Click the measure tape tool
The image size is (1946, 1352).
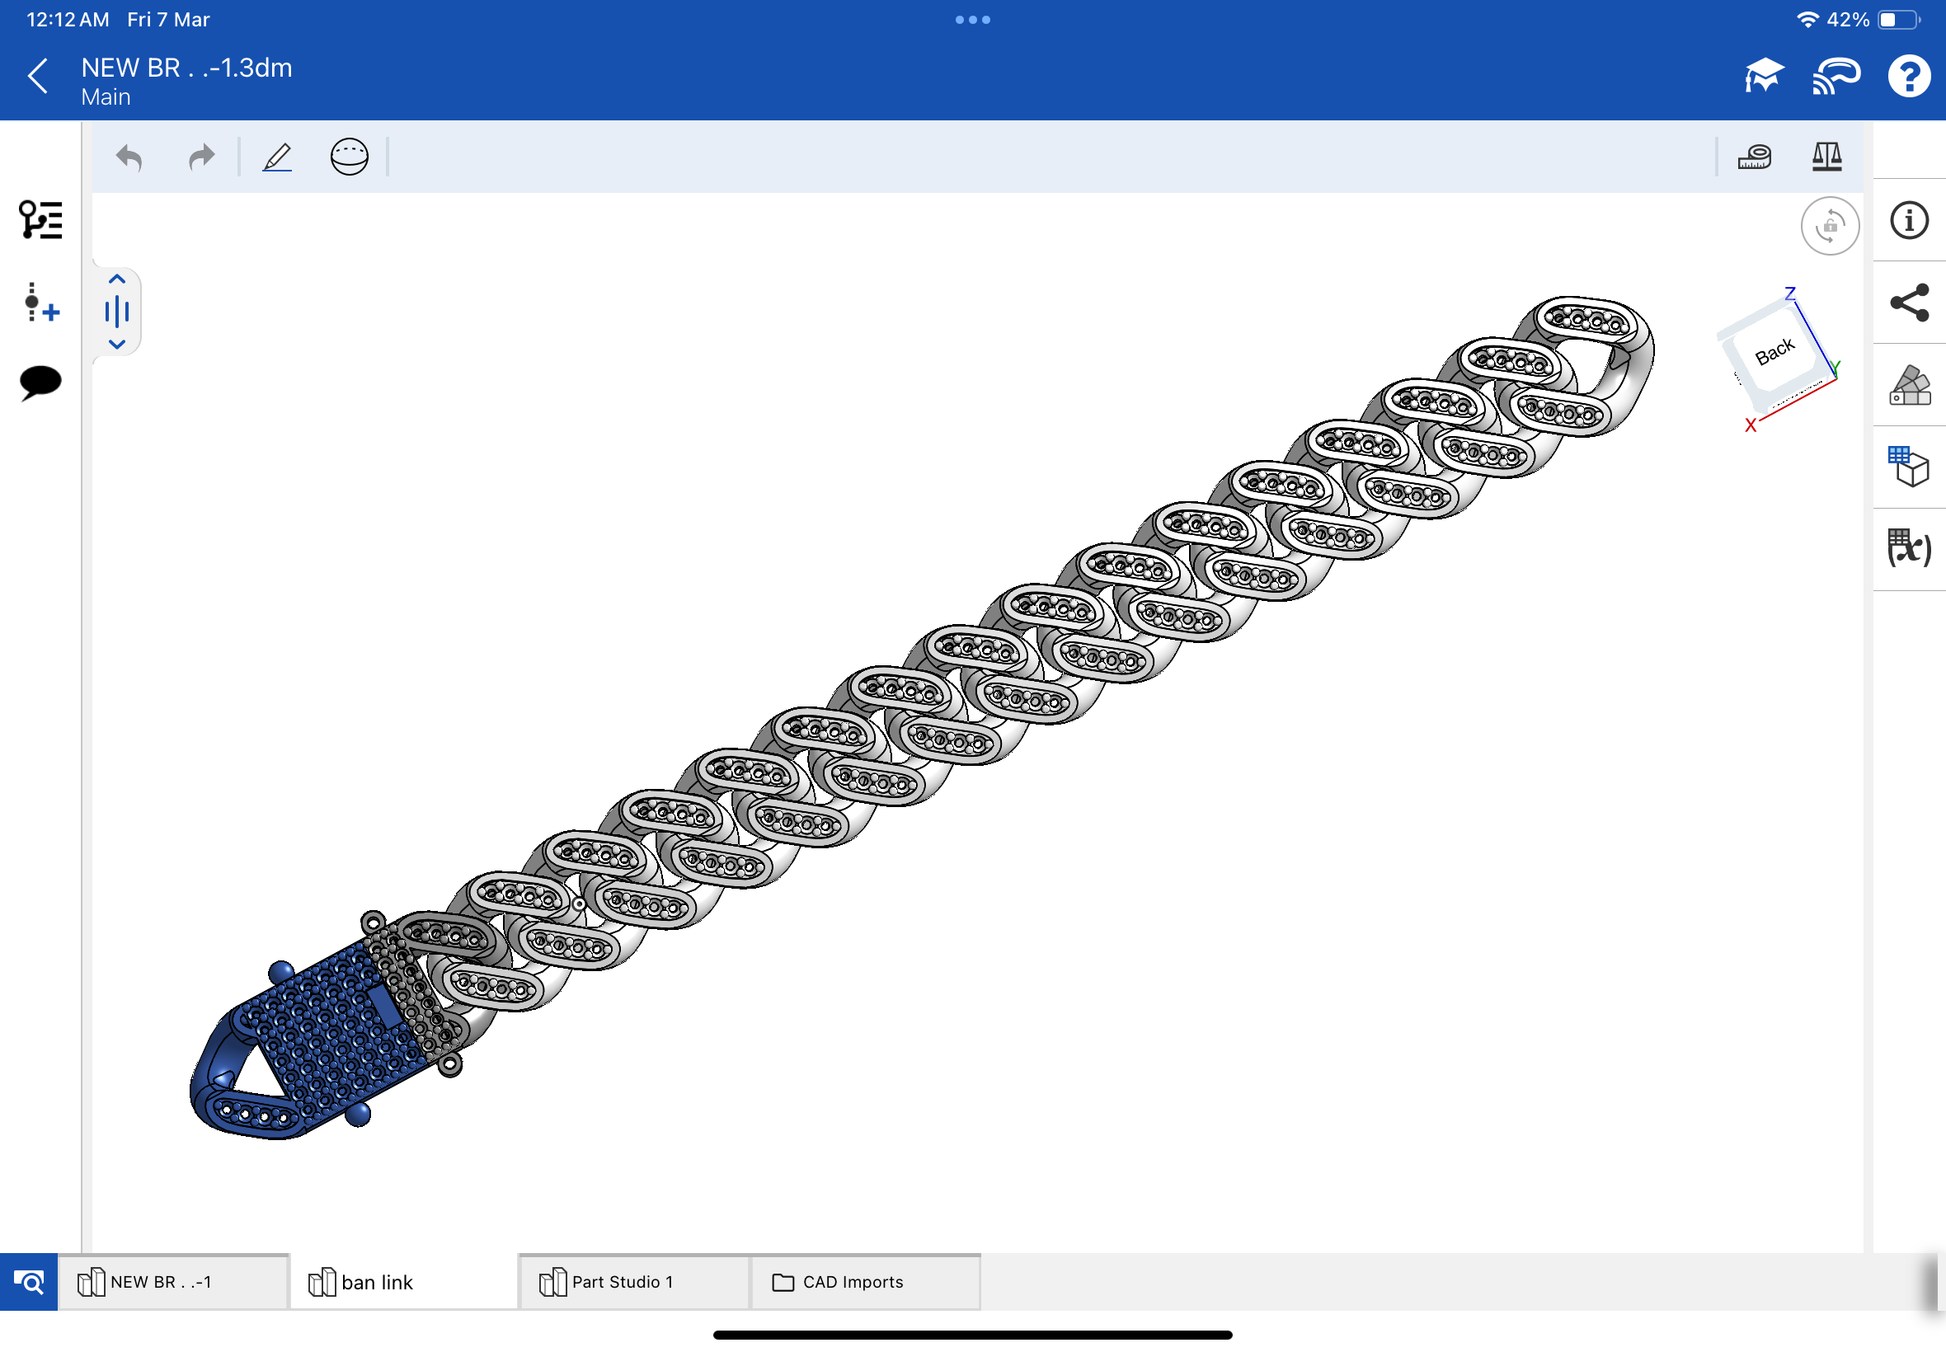coord(1754,157)
